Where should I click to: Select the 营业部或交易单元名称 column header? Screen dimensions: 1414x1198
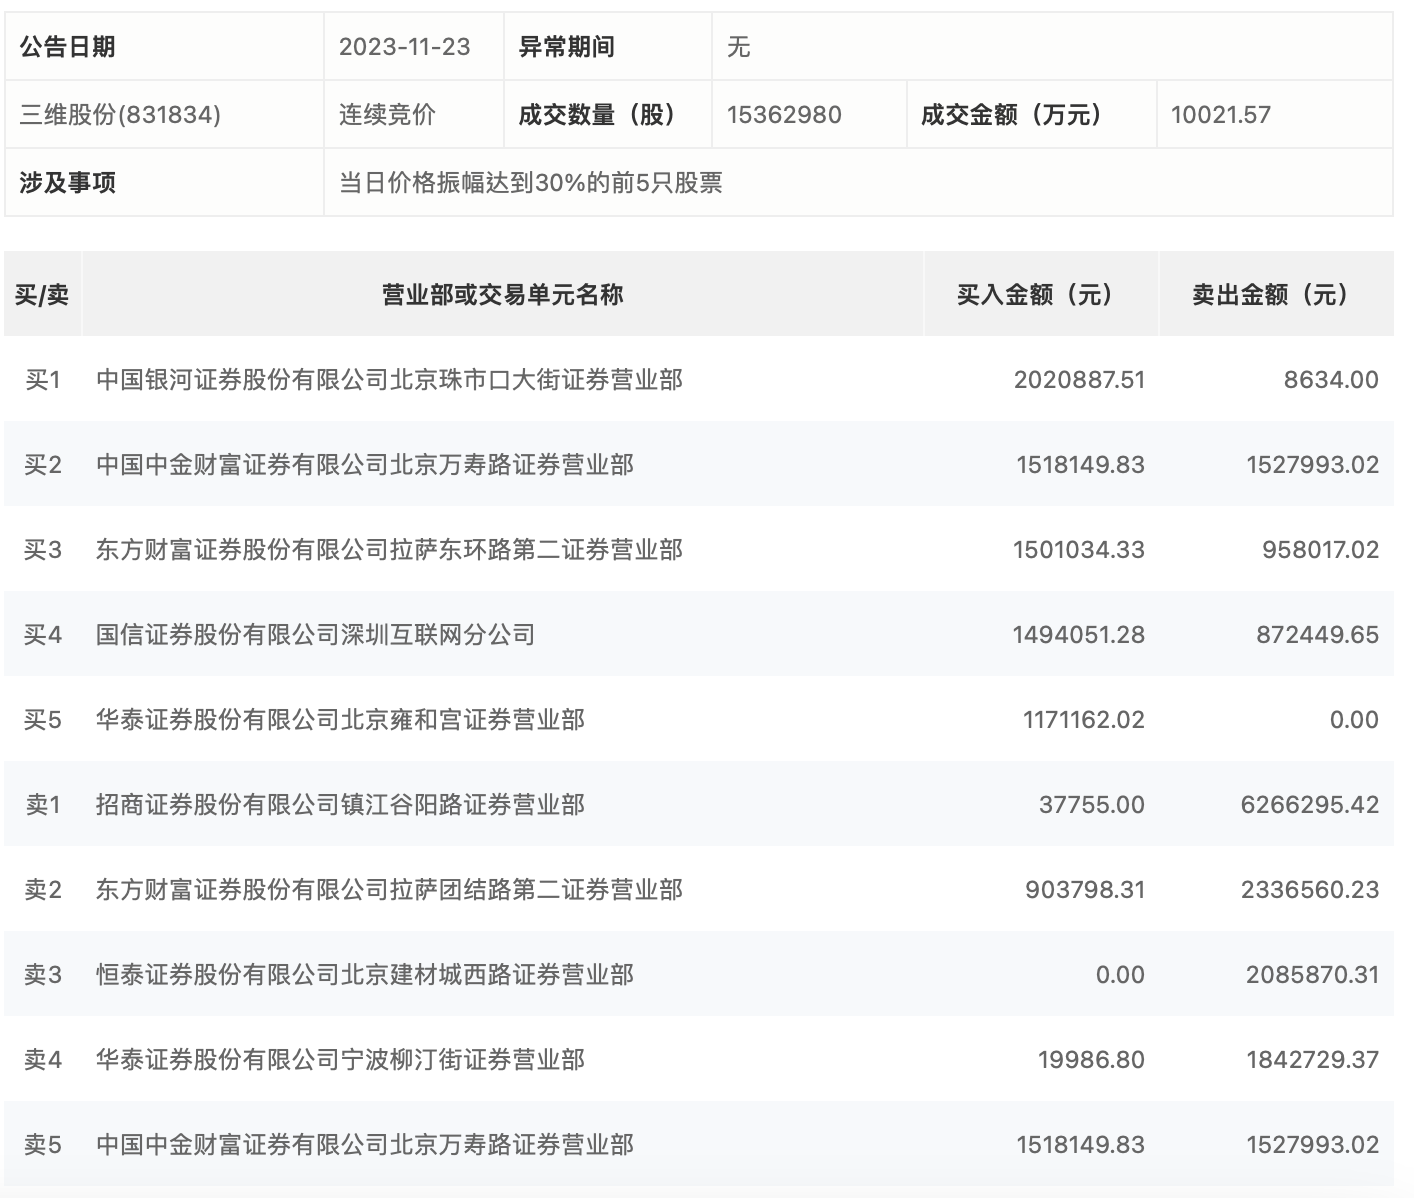tap(503, 294)
